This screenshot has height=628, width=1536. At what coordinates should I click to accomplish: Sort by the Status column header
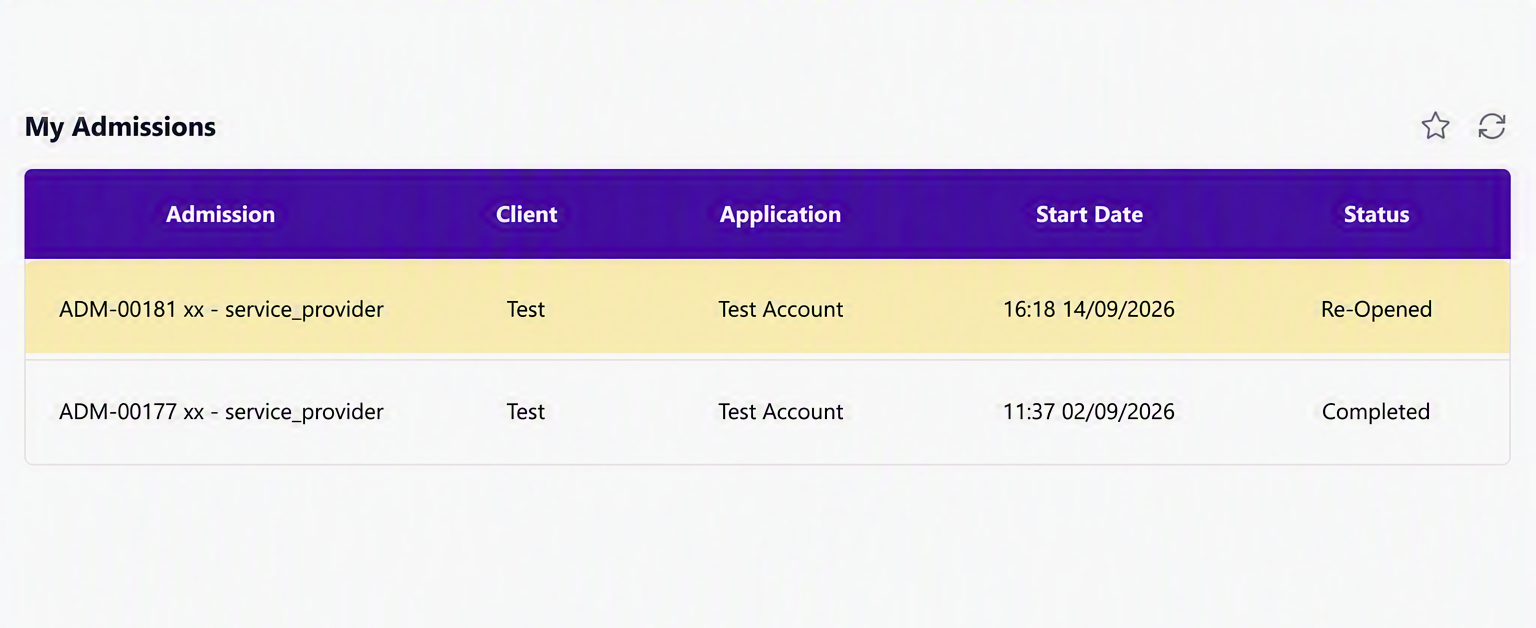(x=1376, y=214)
